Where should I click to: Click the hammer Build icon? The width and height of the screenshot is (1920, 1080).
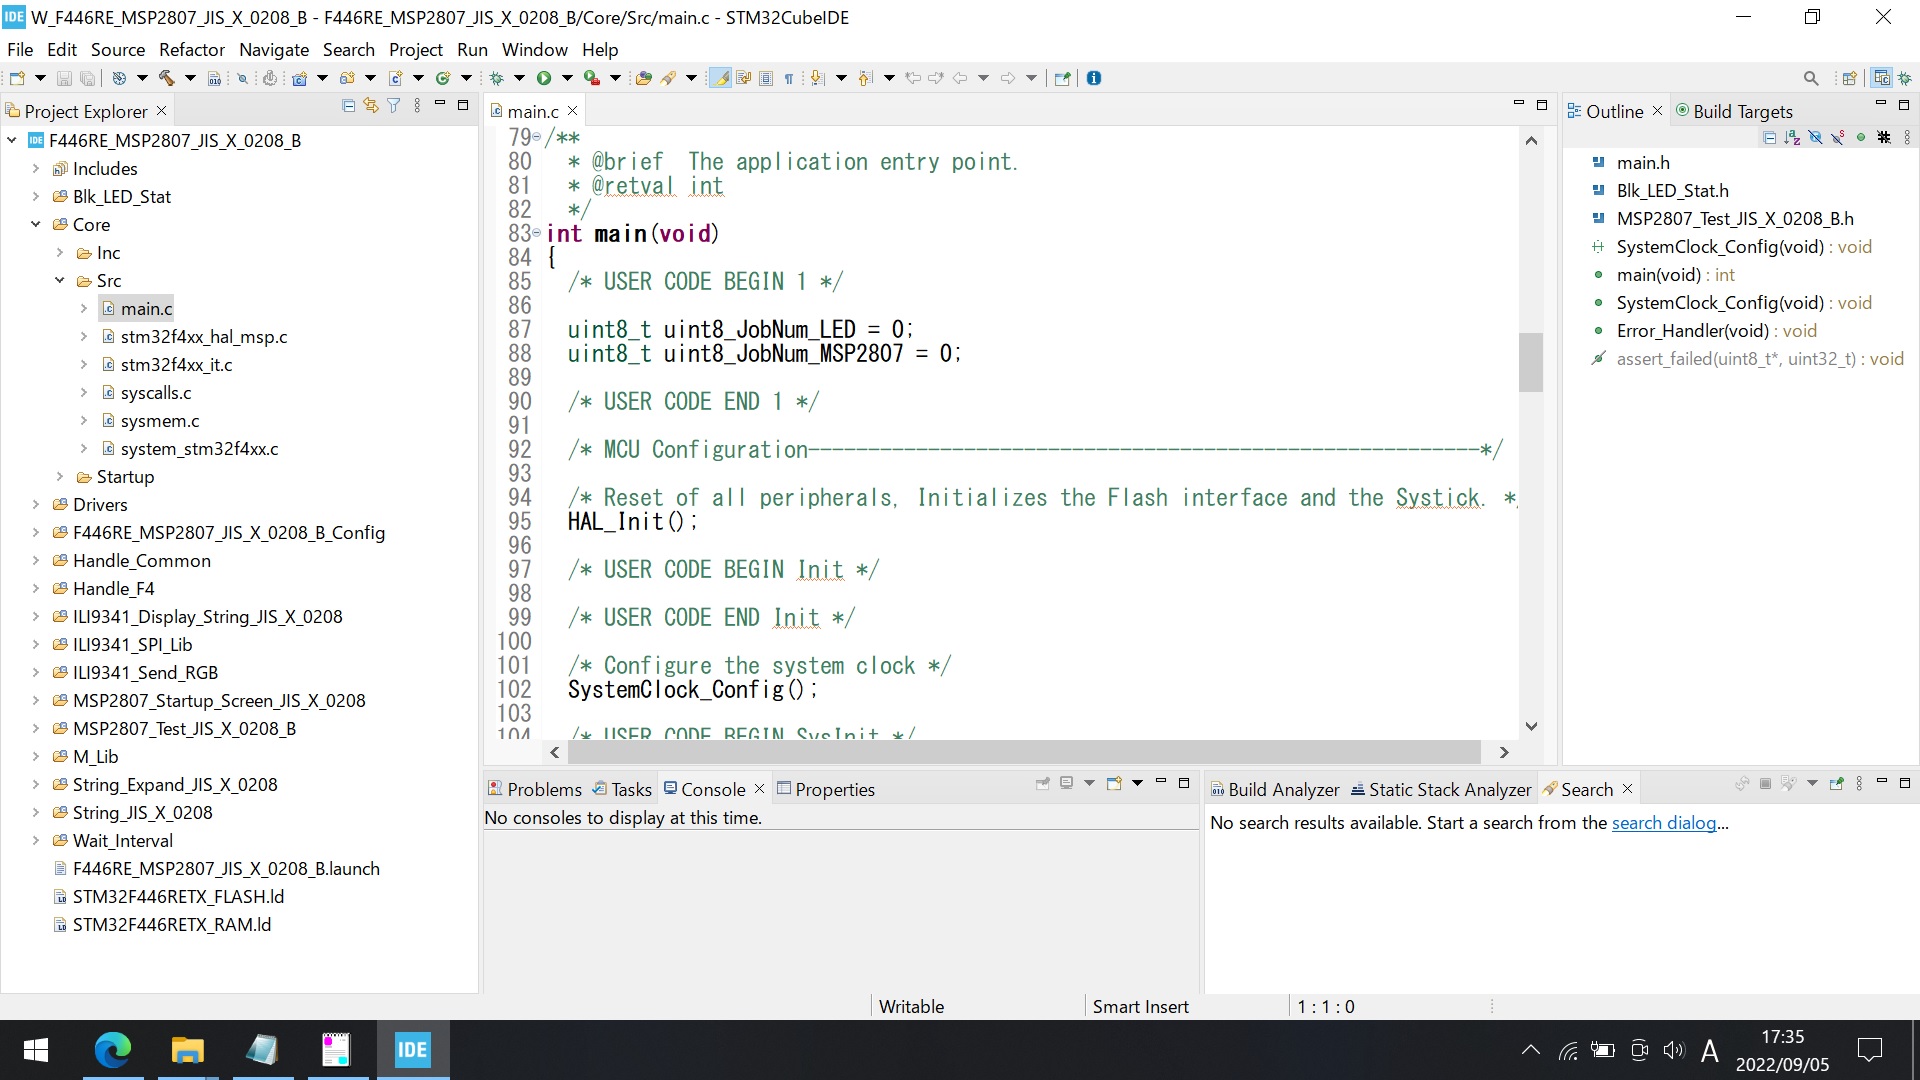click(166, 78)
